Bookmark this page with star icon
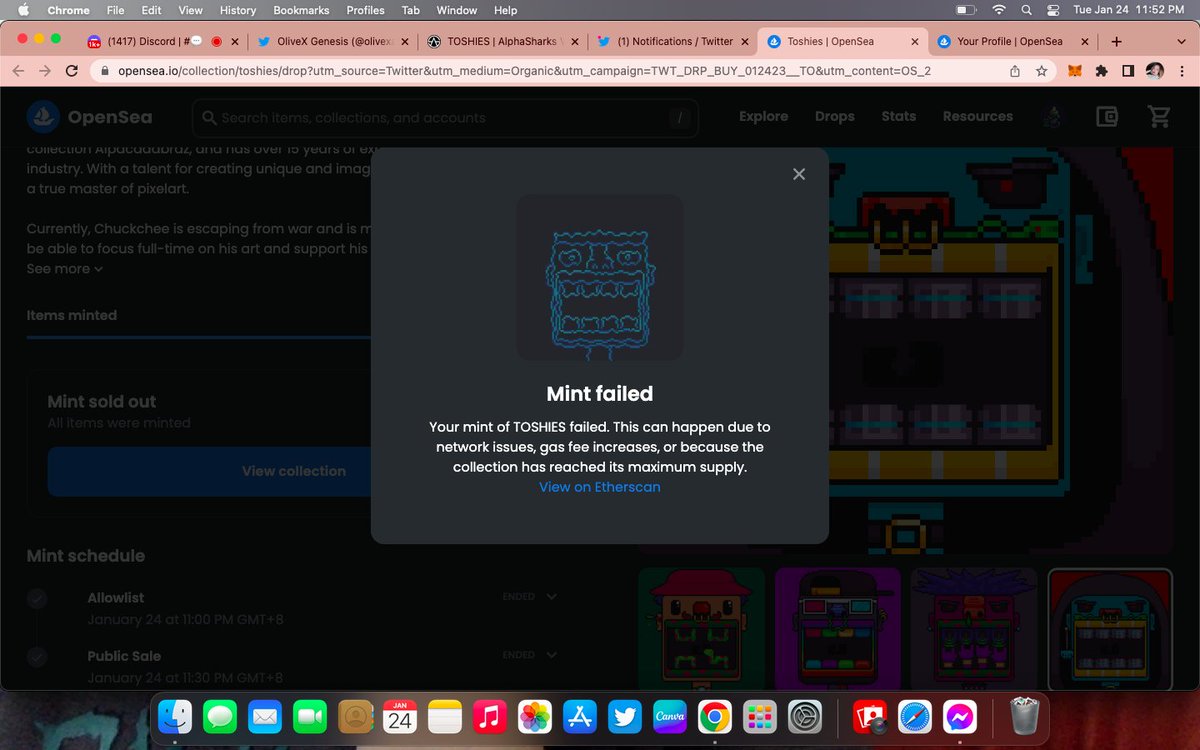The width and height of the screenshot is (1200, 750). click(1041, 71)
